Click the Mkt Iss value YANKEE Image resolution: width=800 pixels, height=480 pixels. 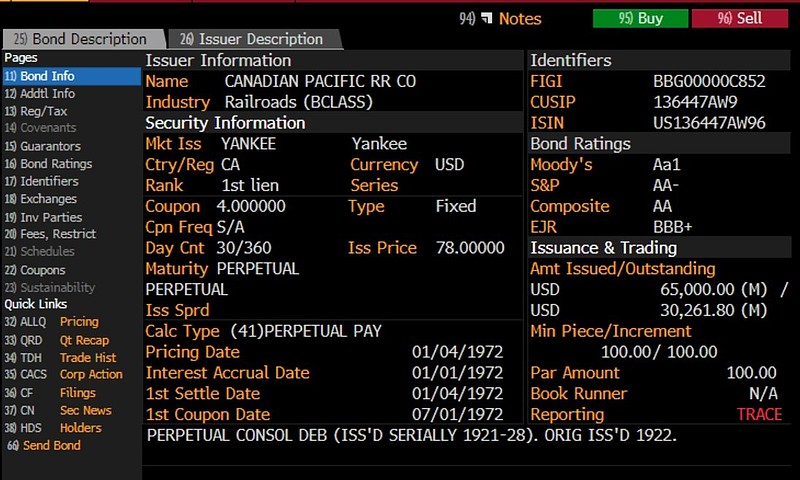248,143
